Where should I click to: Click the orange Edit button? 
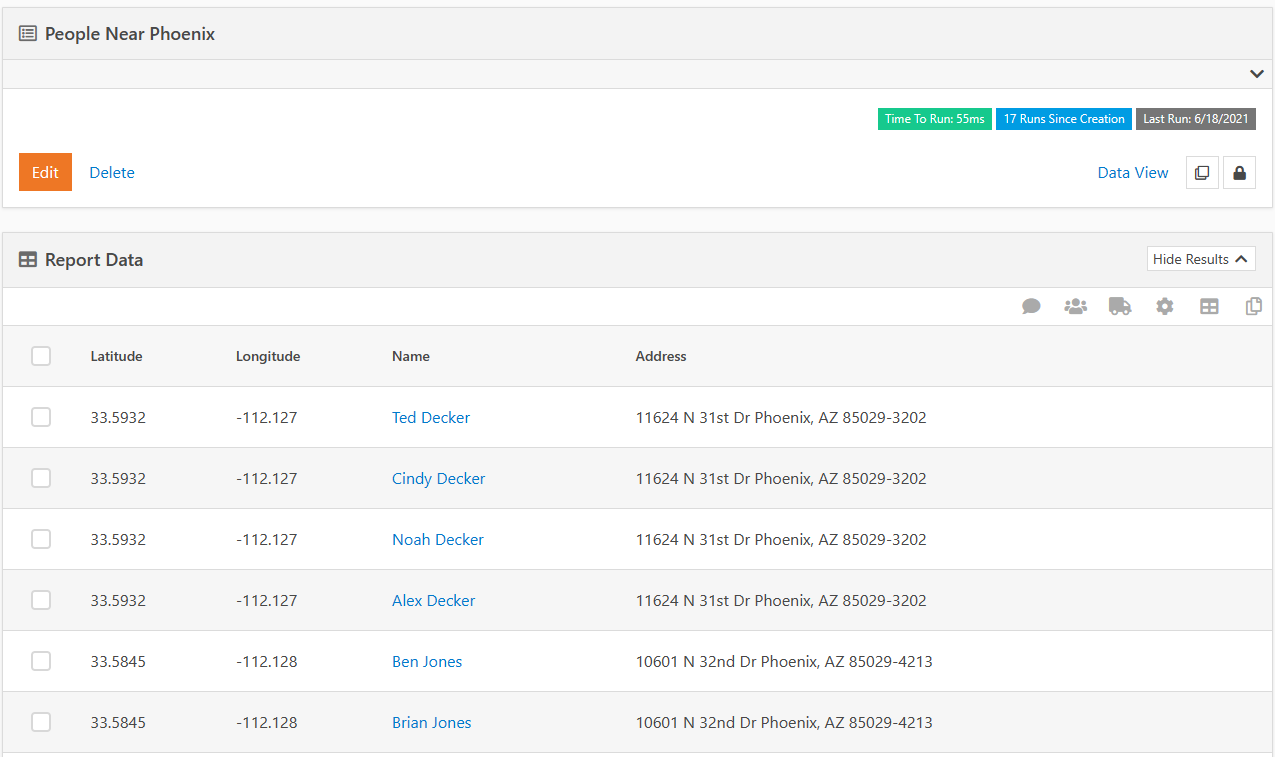(x=45, y=172)
